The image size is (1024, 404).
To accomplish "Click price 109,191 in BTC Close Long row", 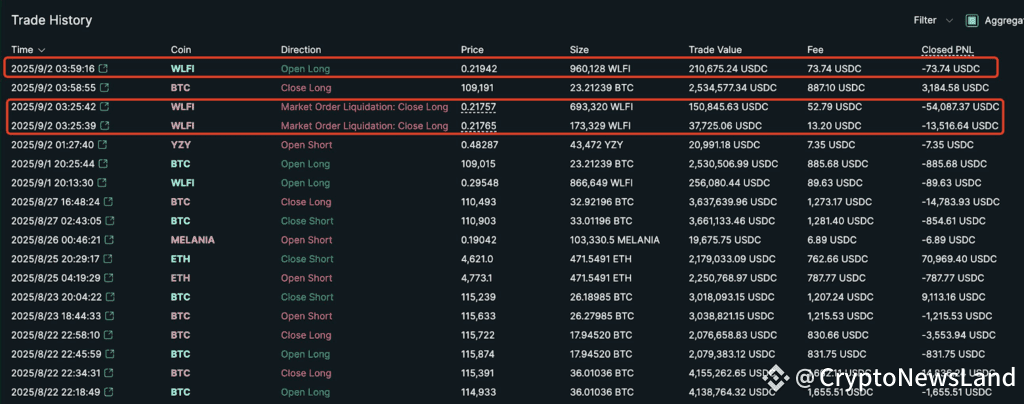I will (476, 87).
